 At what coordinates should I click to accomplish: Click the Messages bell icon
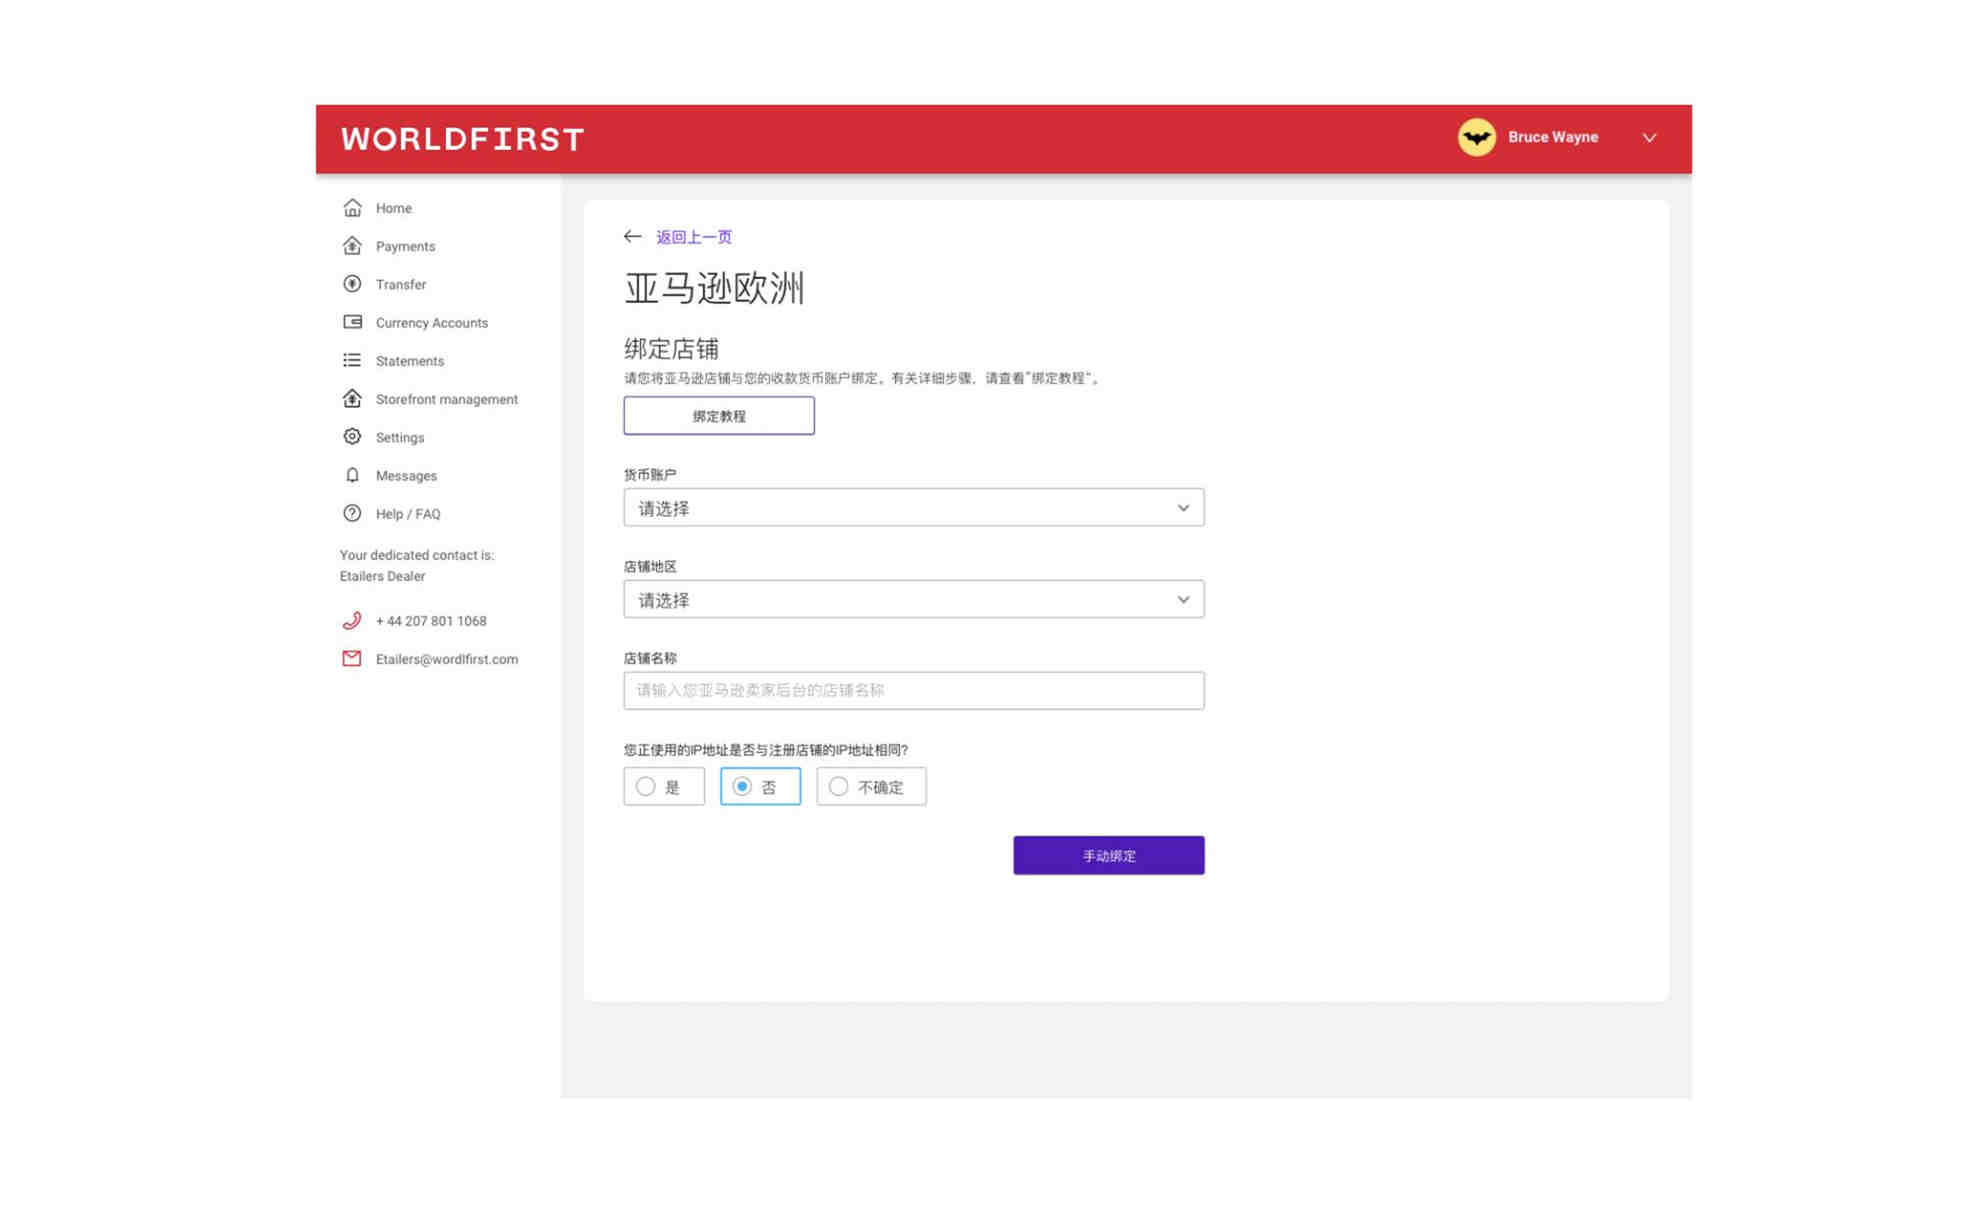[x=352, y=475]
